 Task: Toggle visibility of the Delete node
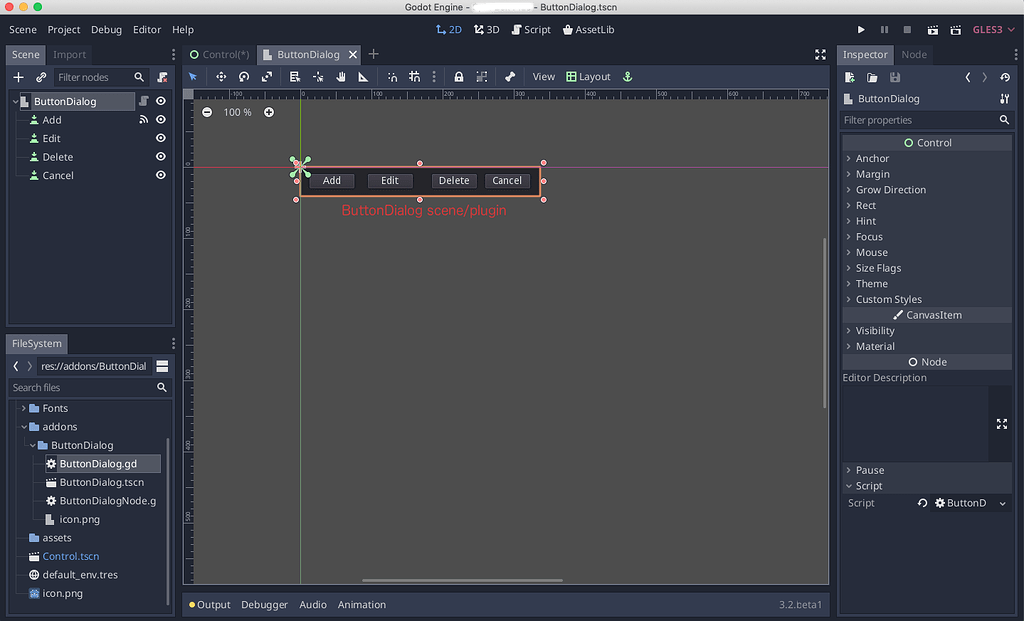pos(160,157)
